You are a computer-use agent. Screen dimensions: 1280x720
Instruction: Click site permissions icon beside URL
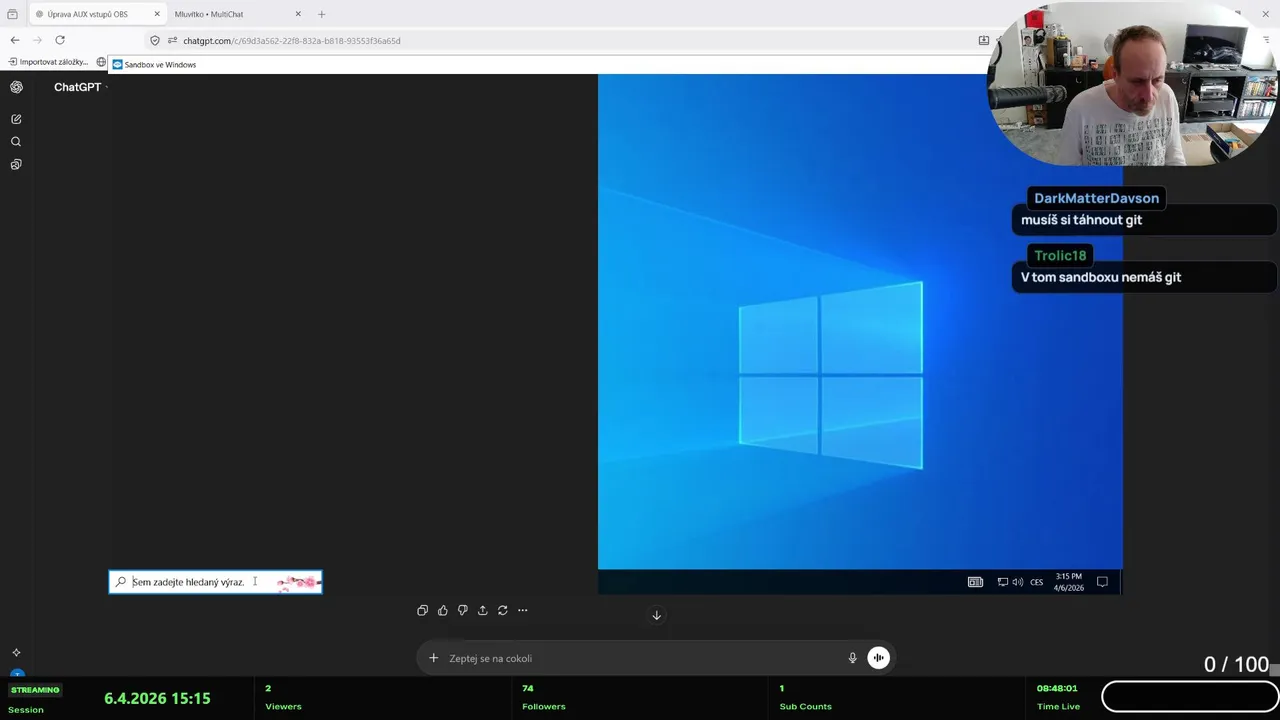pyautogui.click(x=172, y=40)
